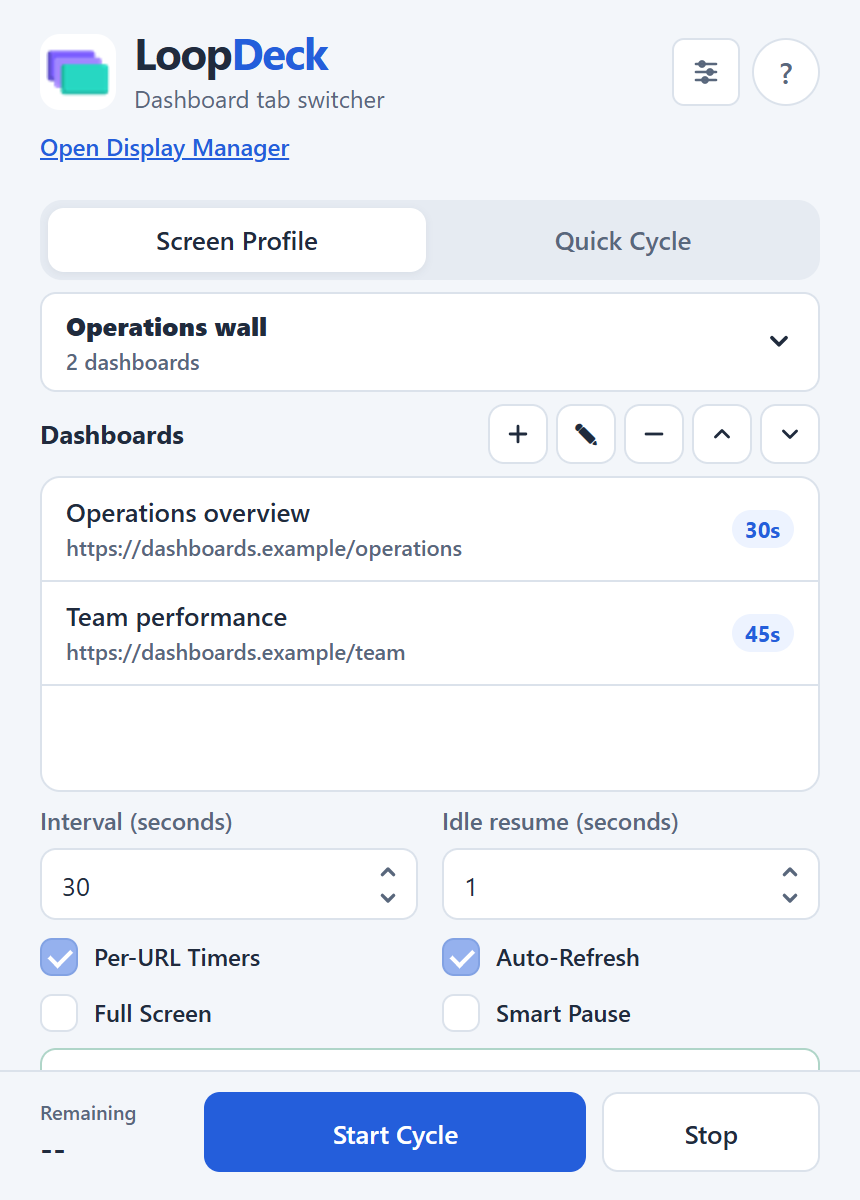Move dashboard up with up-arrow icon
This screenshot has height=1200, width=860.
click(722, 434)
